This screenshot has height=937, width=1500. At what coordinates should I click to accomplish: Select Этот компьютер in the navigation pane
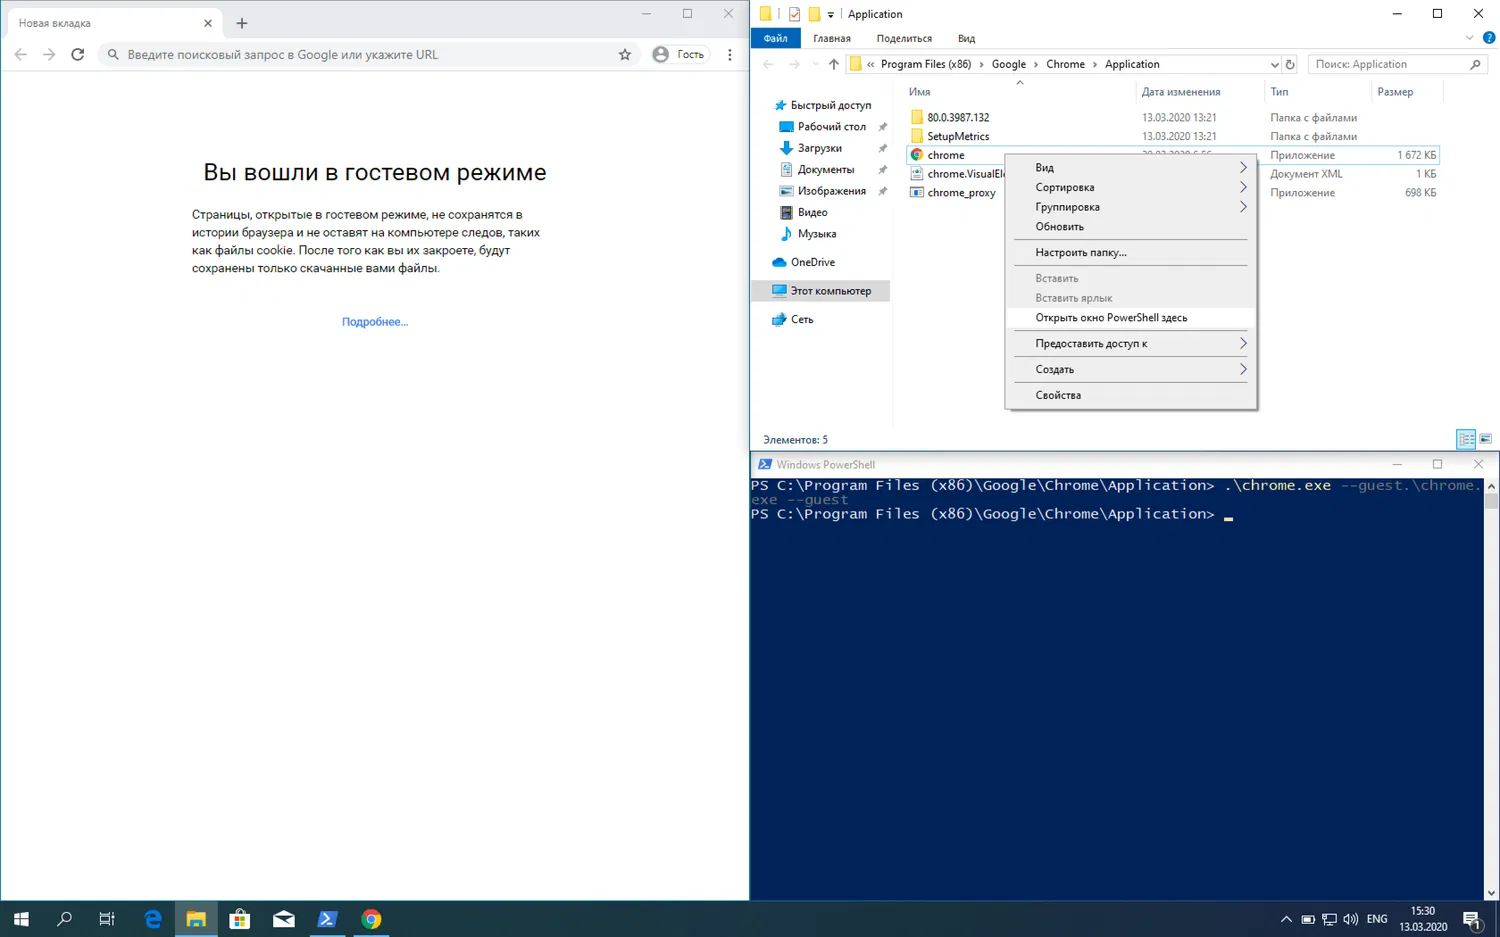click(830, 291)
